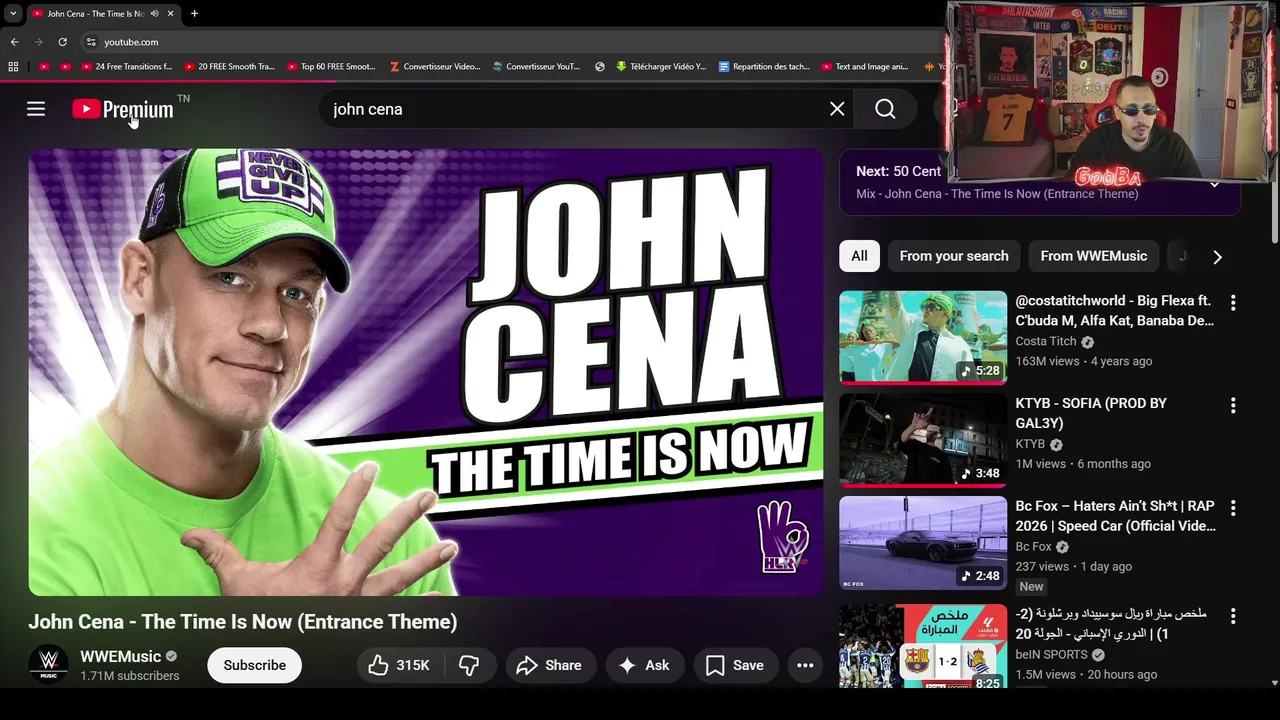Open the Text and Image ani... bookmark
The height and width of the screenshot is (720, 1280).
coord(865,67)
